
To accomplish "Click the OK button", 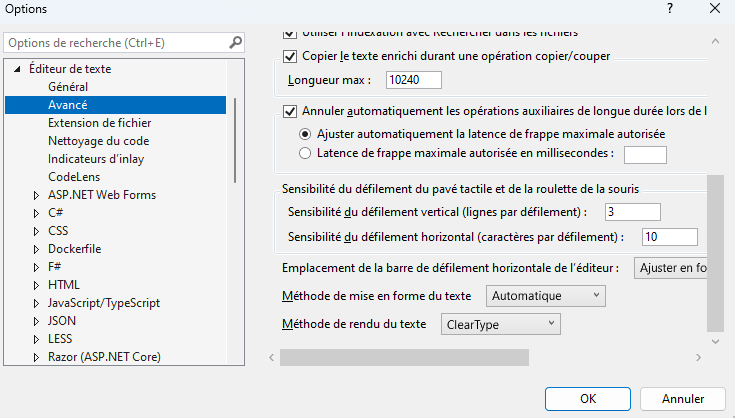I will (589, 397).
